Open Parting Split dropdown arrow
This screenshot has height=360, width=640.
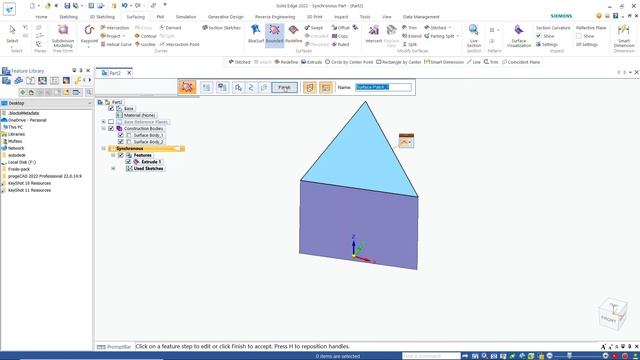[458, 36]
